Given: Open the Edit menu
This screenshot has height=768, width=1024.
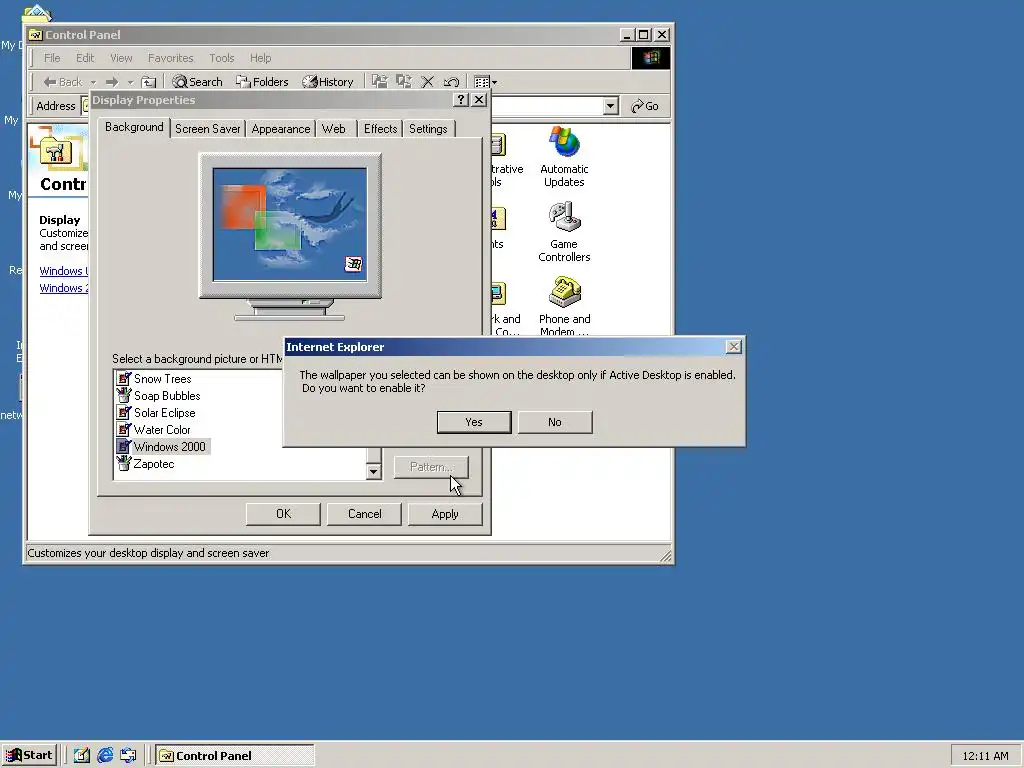Looking at the screenshot, I should 85,58.
